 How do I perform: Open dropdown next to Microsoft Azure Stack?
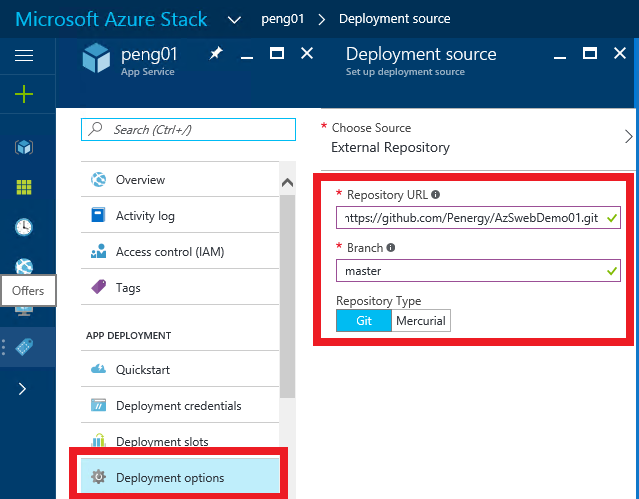234,20
